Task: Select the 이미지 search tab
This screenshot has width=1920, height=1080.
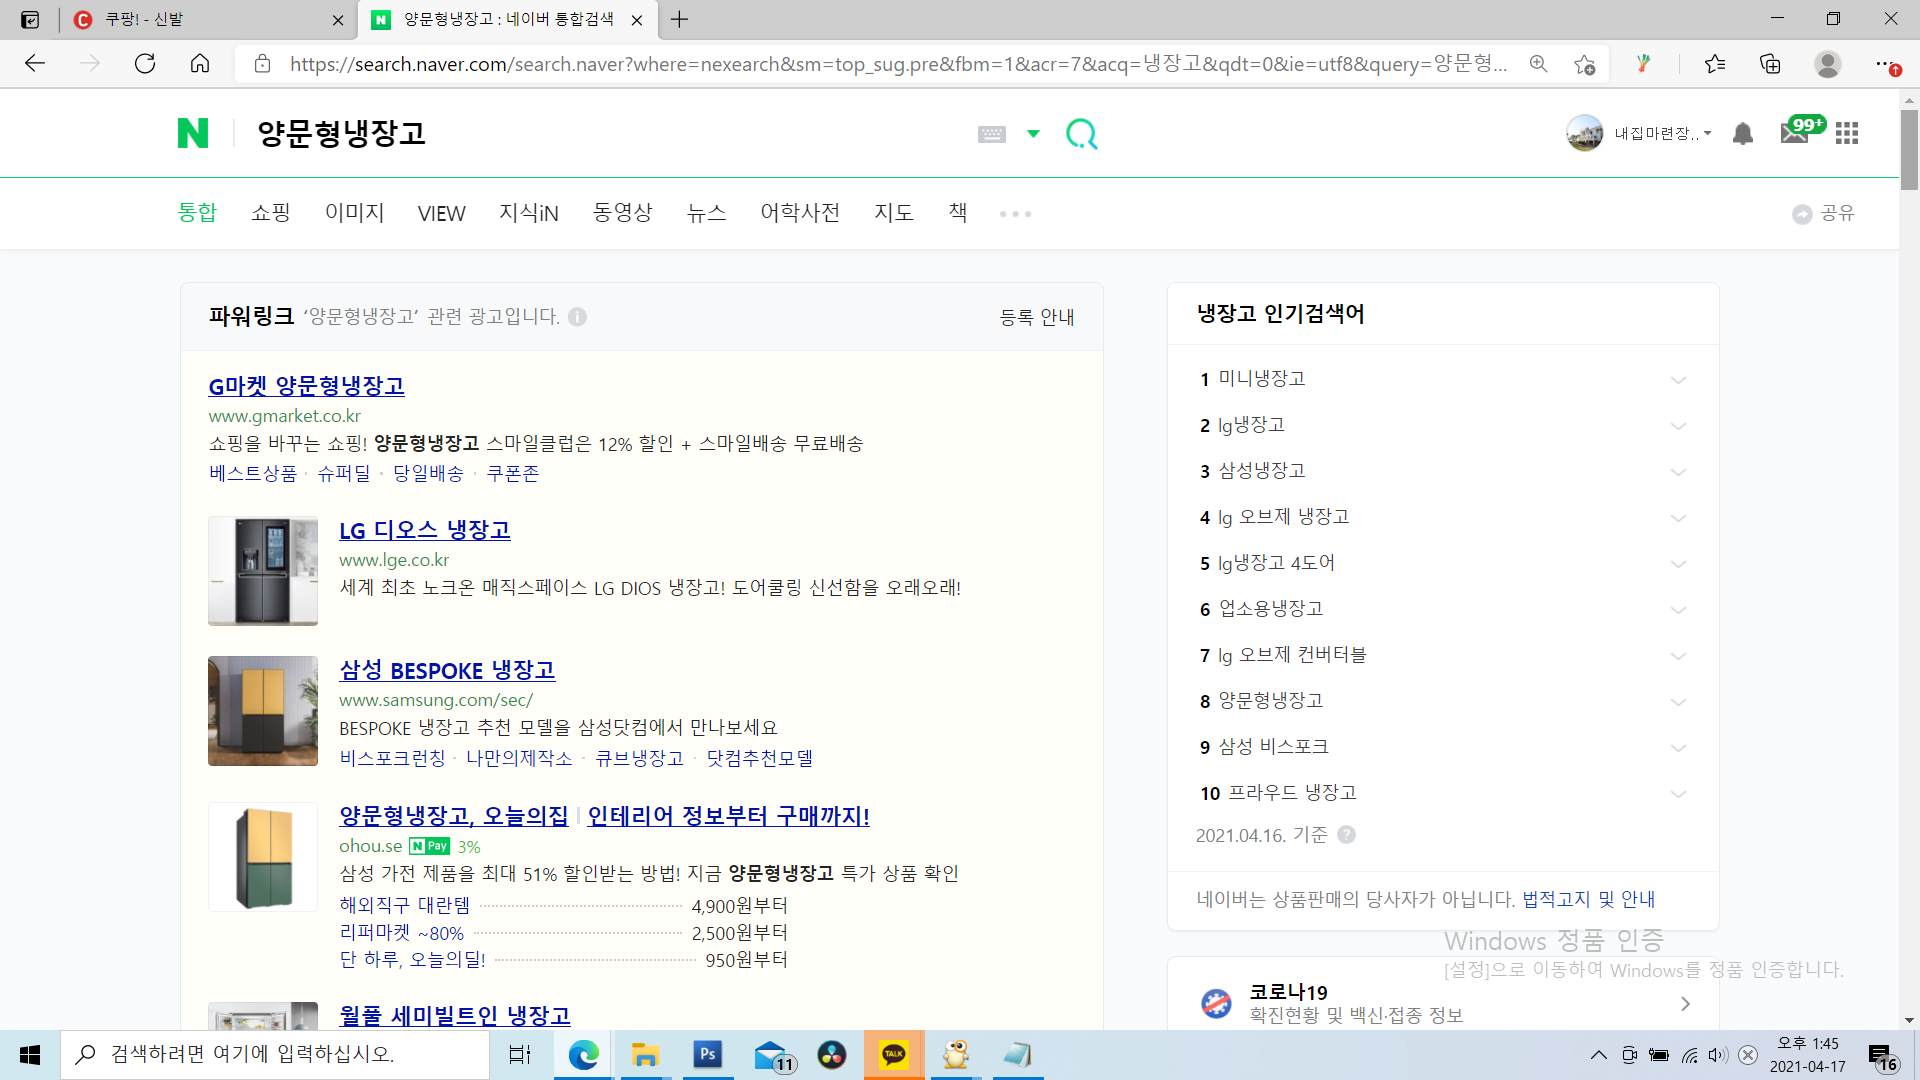Action: [x=354, y=213]
